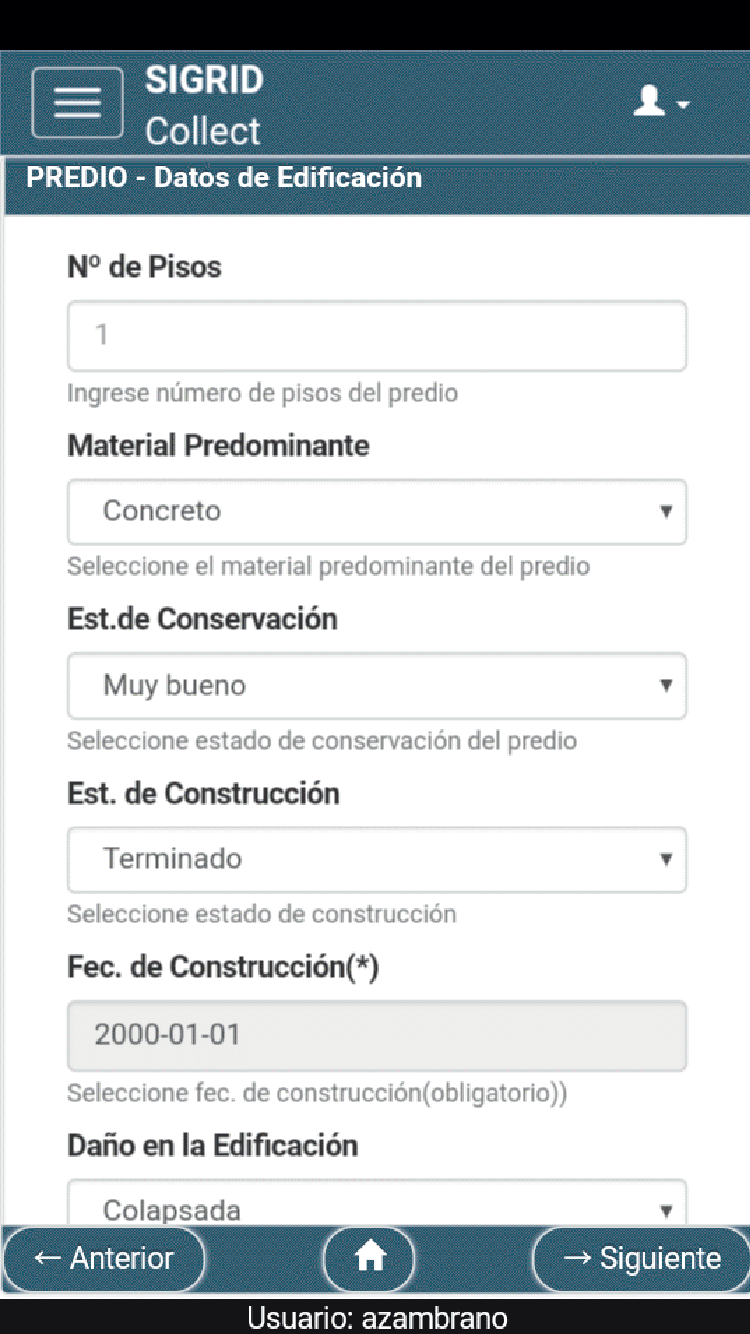750x1334 pixels.
Task: Click the SIGRID Collect app title
Action: pos(204,104)
